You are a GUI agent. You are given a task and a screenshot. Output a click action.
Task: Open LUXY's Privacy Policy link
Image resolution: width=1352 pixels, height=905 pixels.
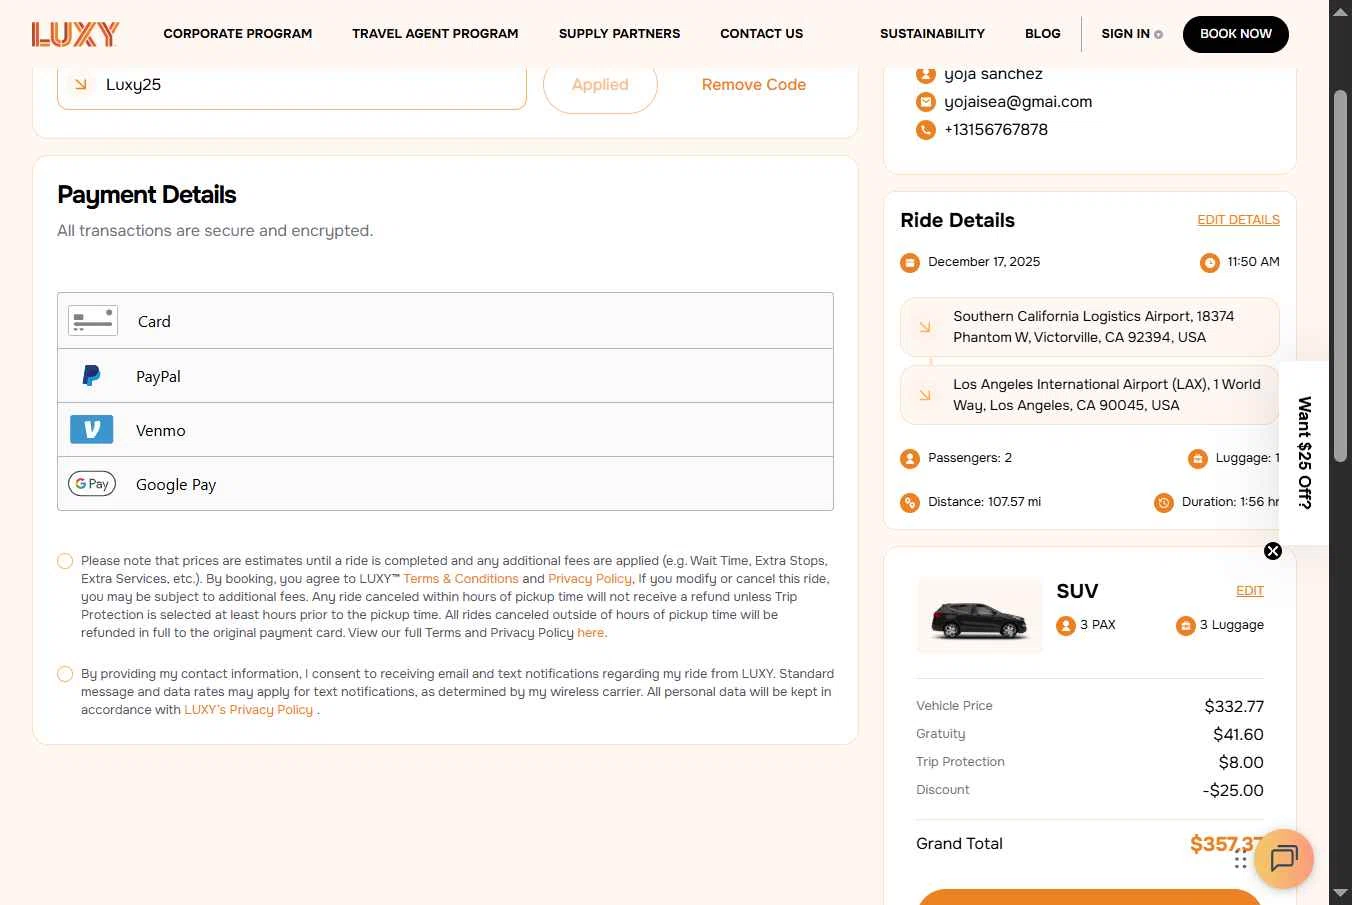(249, 710)
